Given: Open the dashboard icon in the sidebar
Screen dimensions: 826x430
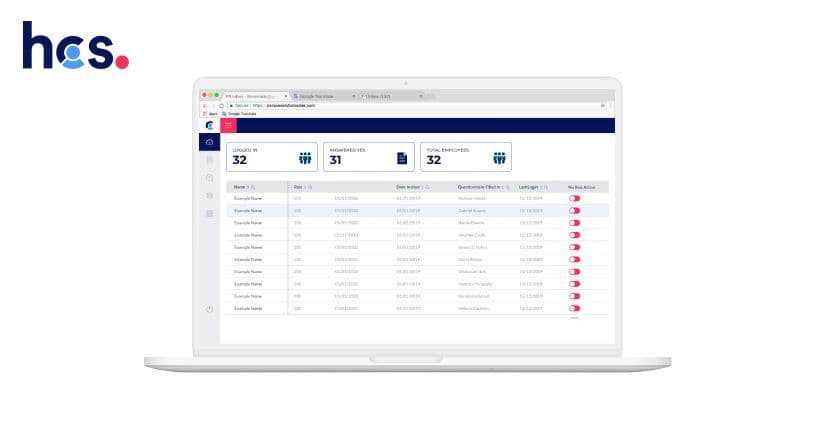Looking at the screenshot, I should [209, 143].
